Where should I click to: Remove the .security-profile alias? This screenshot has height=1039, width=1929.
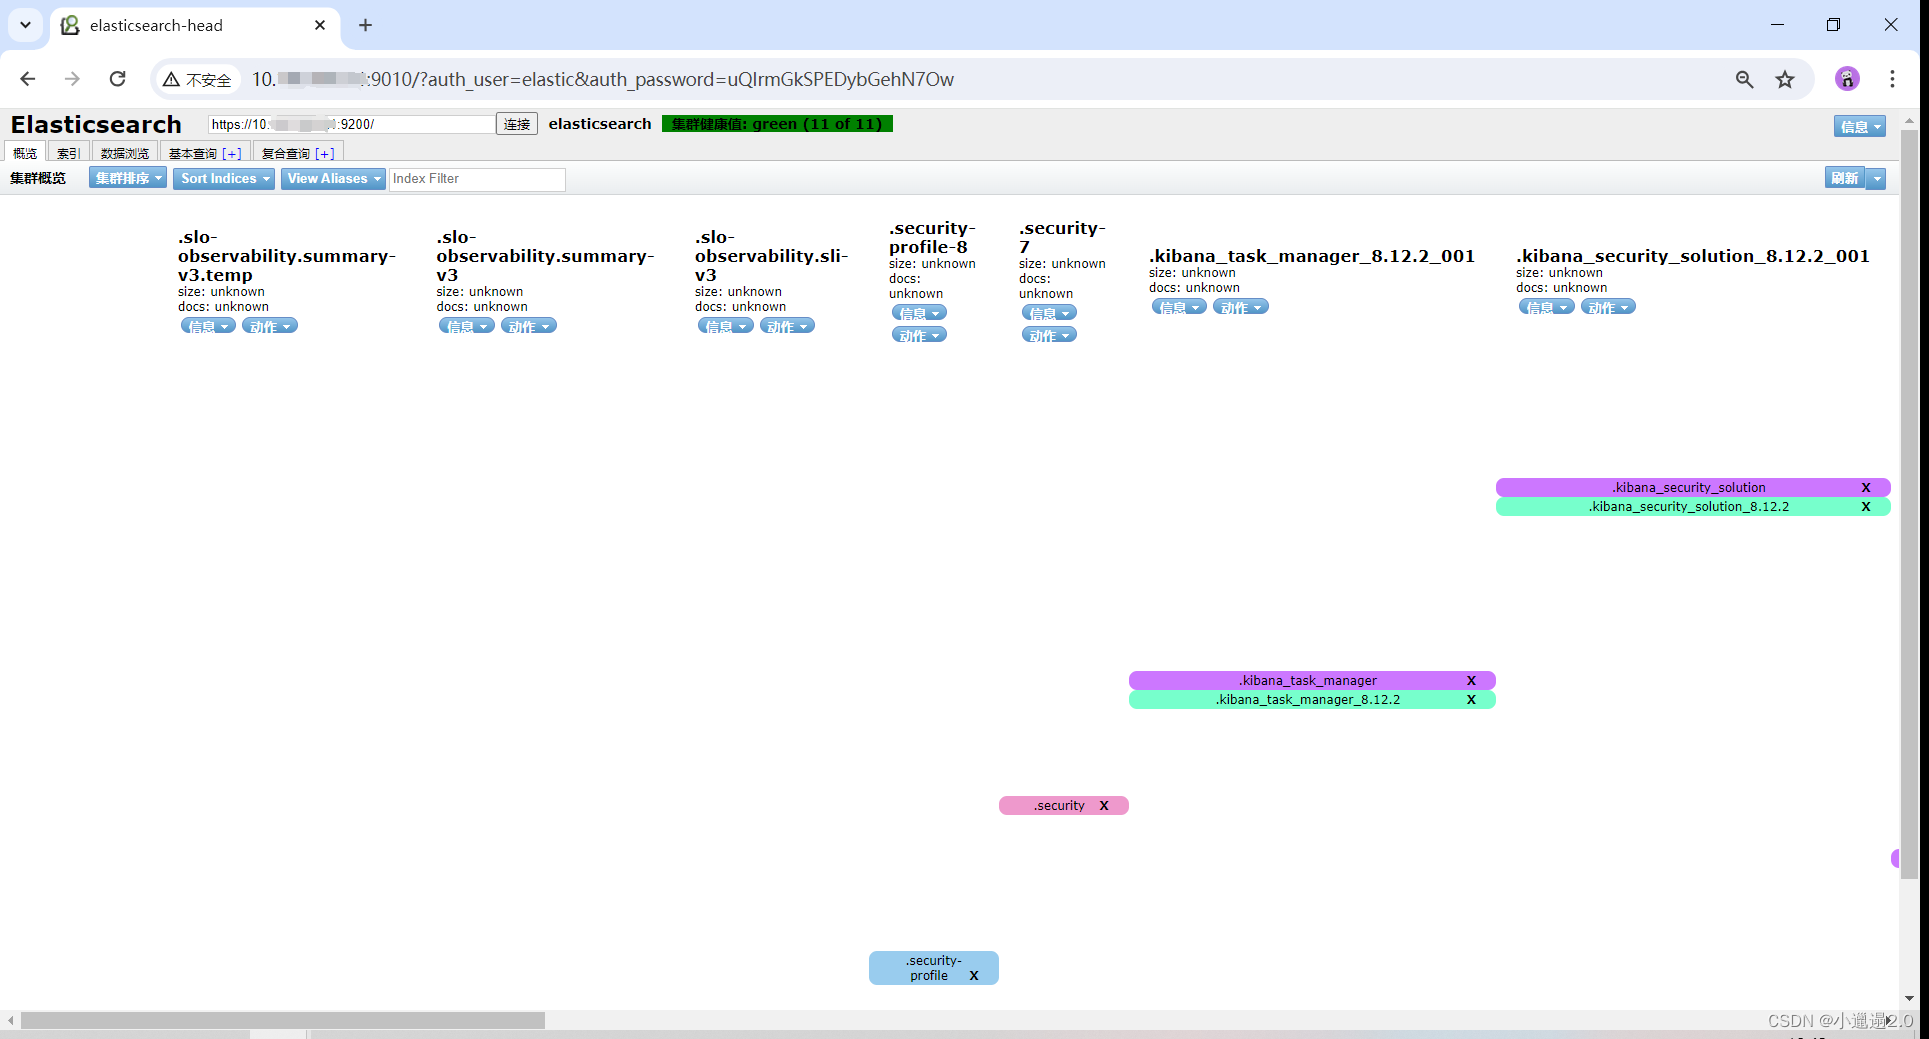click(x=974, y=976)
